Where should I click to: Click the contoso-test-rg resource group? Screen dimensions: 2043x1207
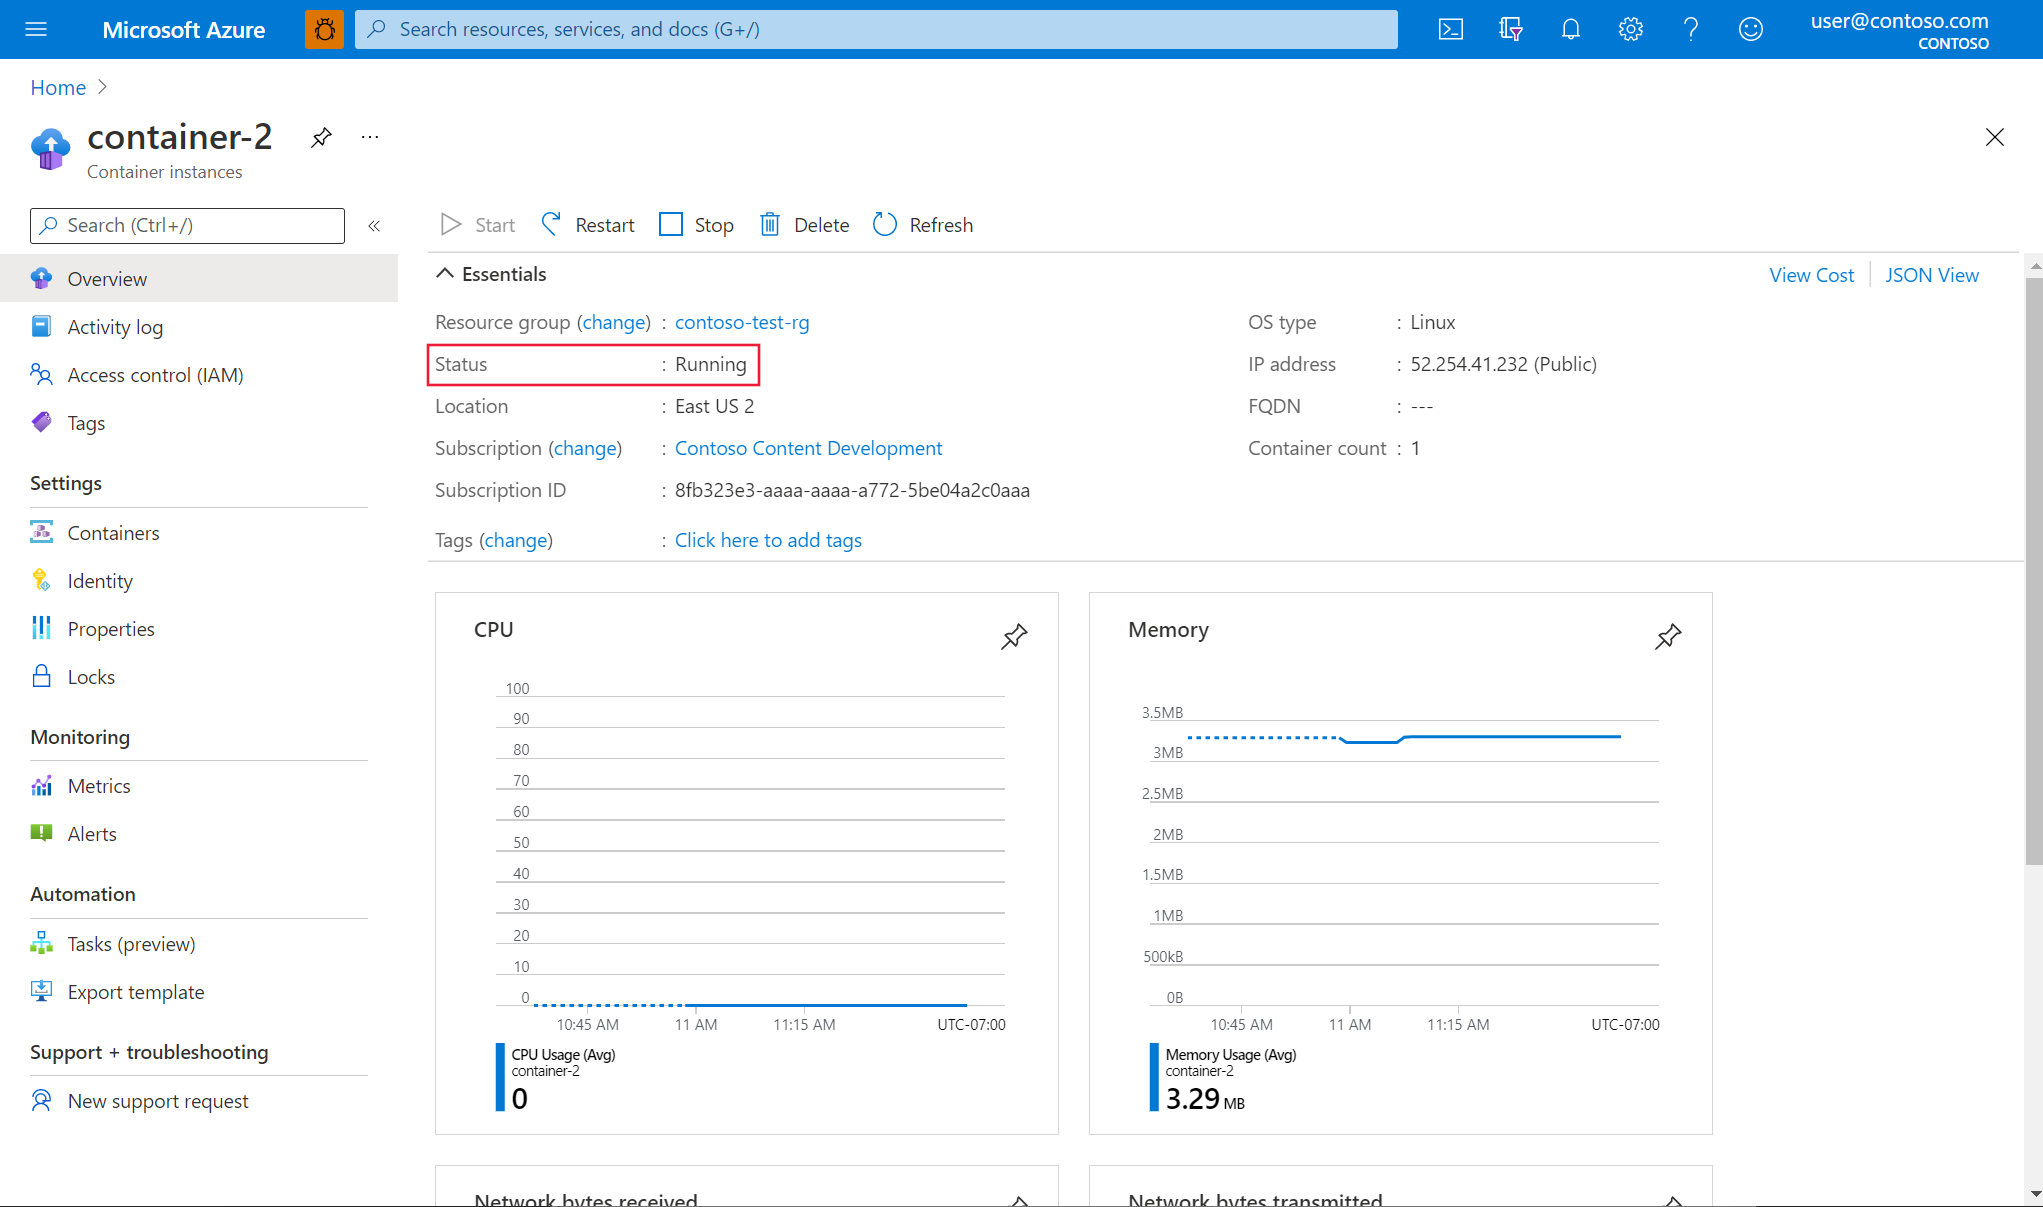click(x=741, y=322)
